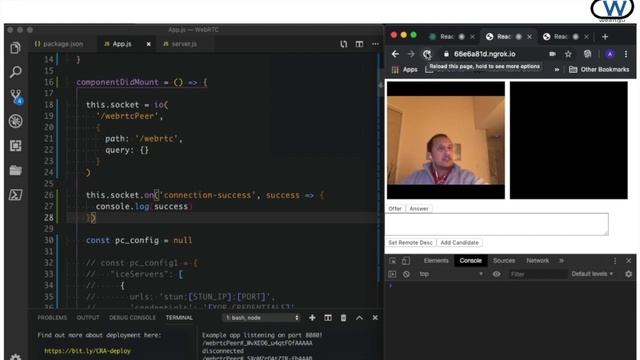This screenshot has width=640, height=360.
Task: Toggle live expression eye icon
Action: pos(496,274)
